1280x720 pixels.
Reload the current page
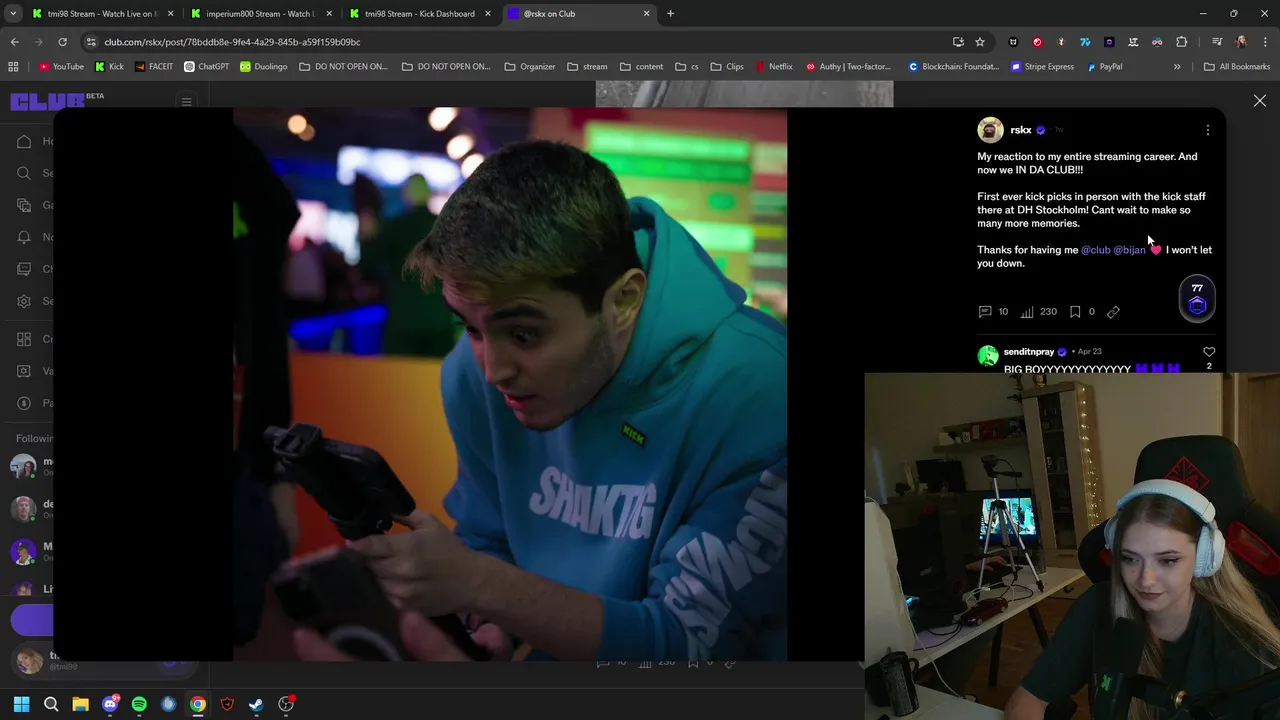[62, 42]
